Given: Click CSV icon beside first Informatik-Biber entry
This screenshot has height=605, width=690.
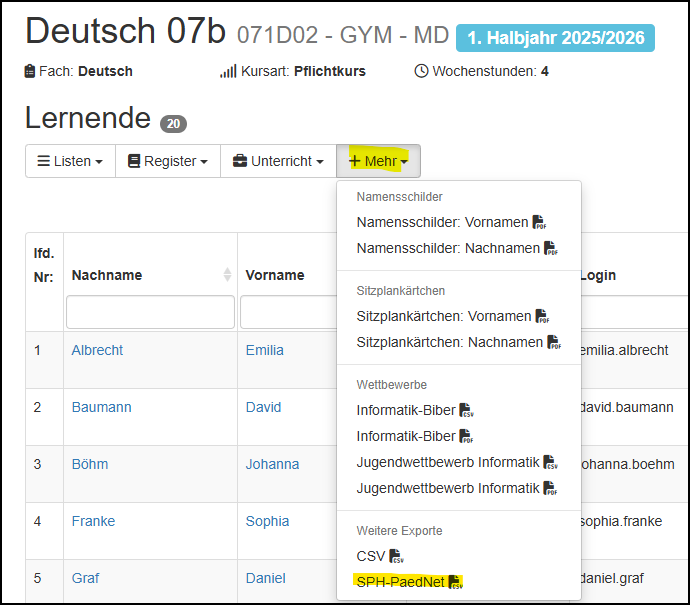Looking at the screenshot, I should [465, 410].
